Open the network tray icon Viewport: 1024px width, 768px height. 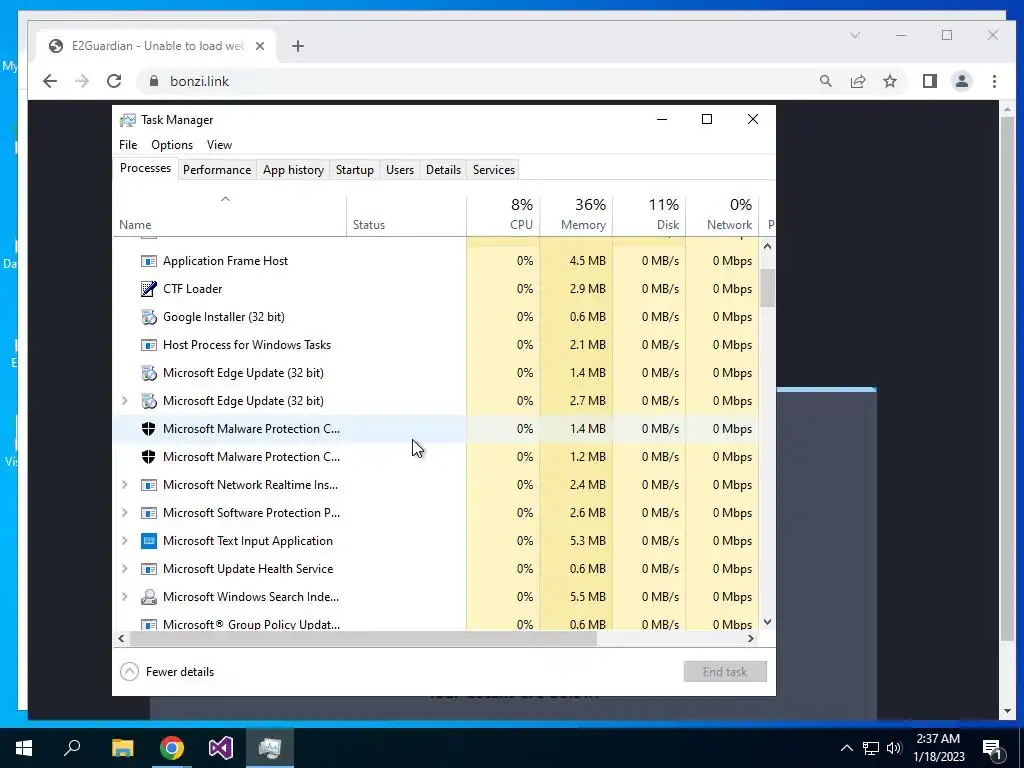click(871, 748)
